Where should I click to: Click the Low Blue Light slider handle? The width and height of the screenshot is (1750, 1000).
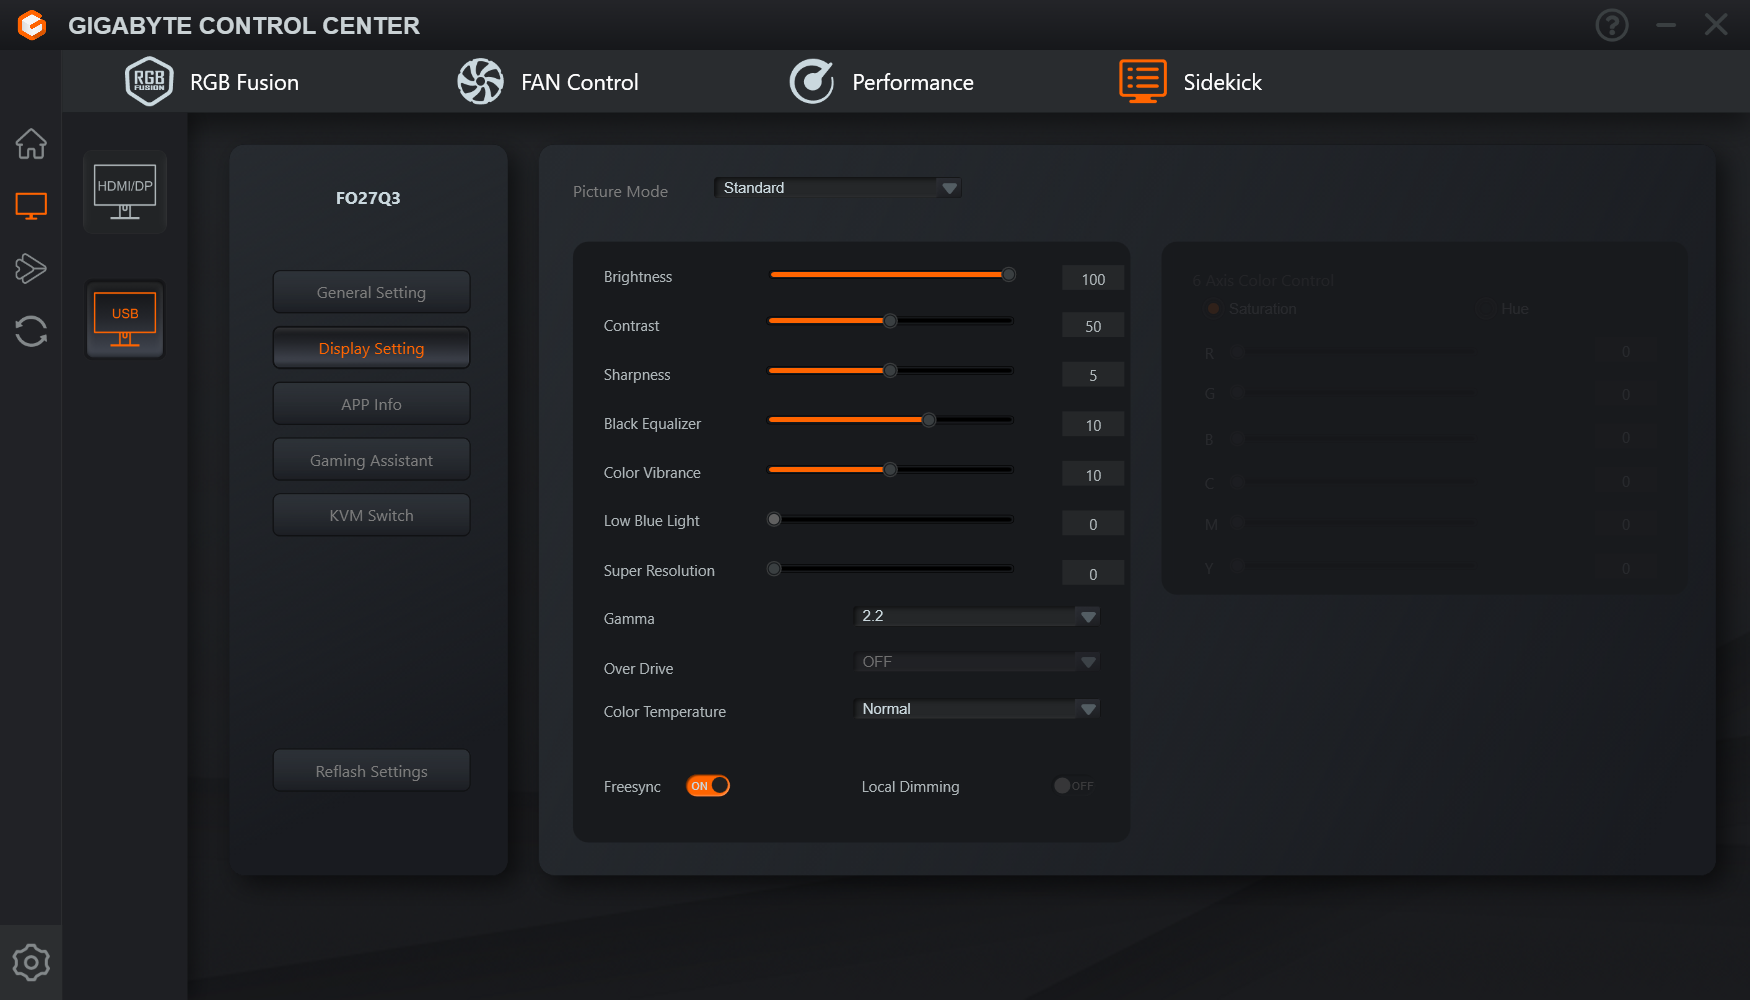(774, 519)
